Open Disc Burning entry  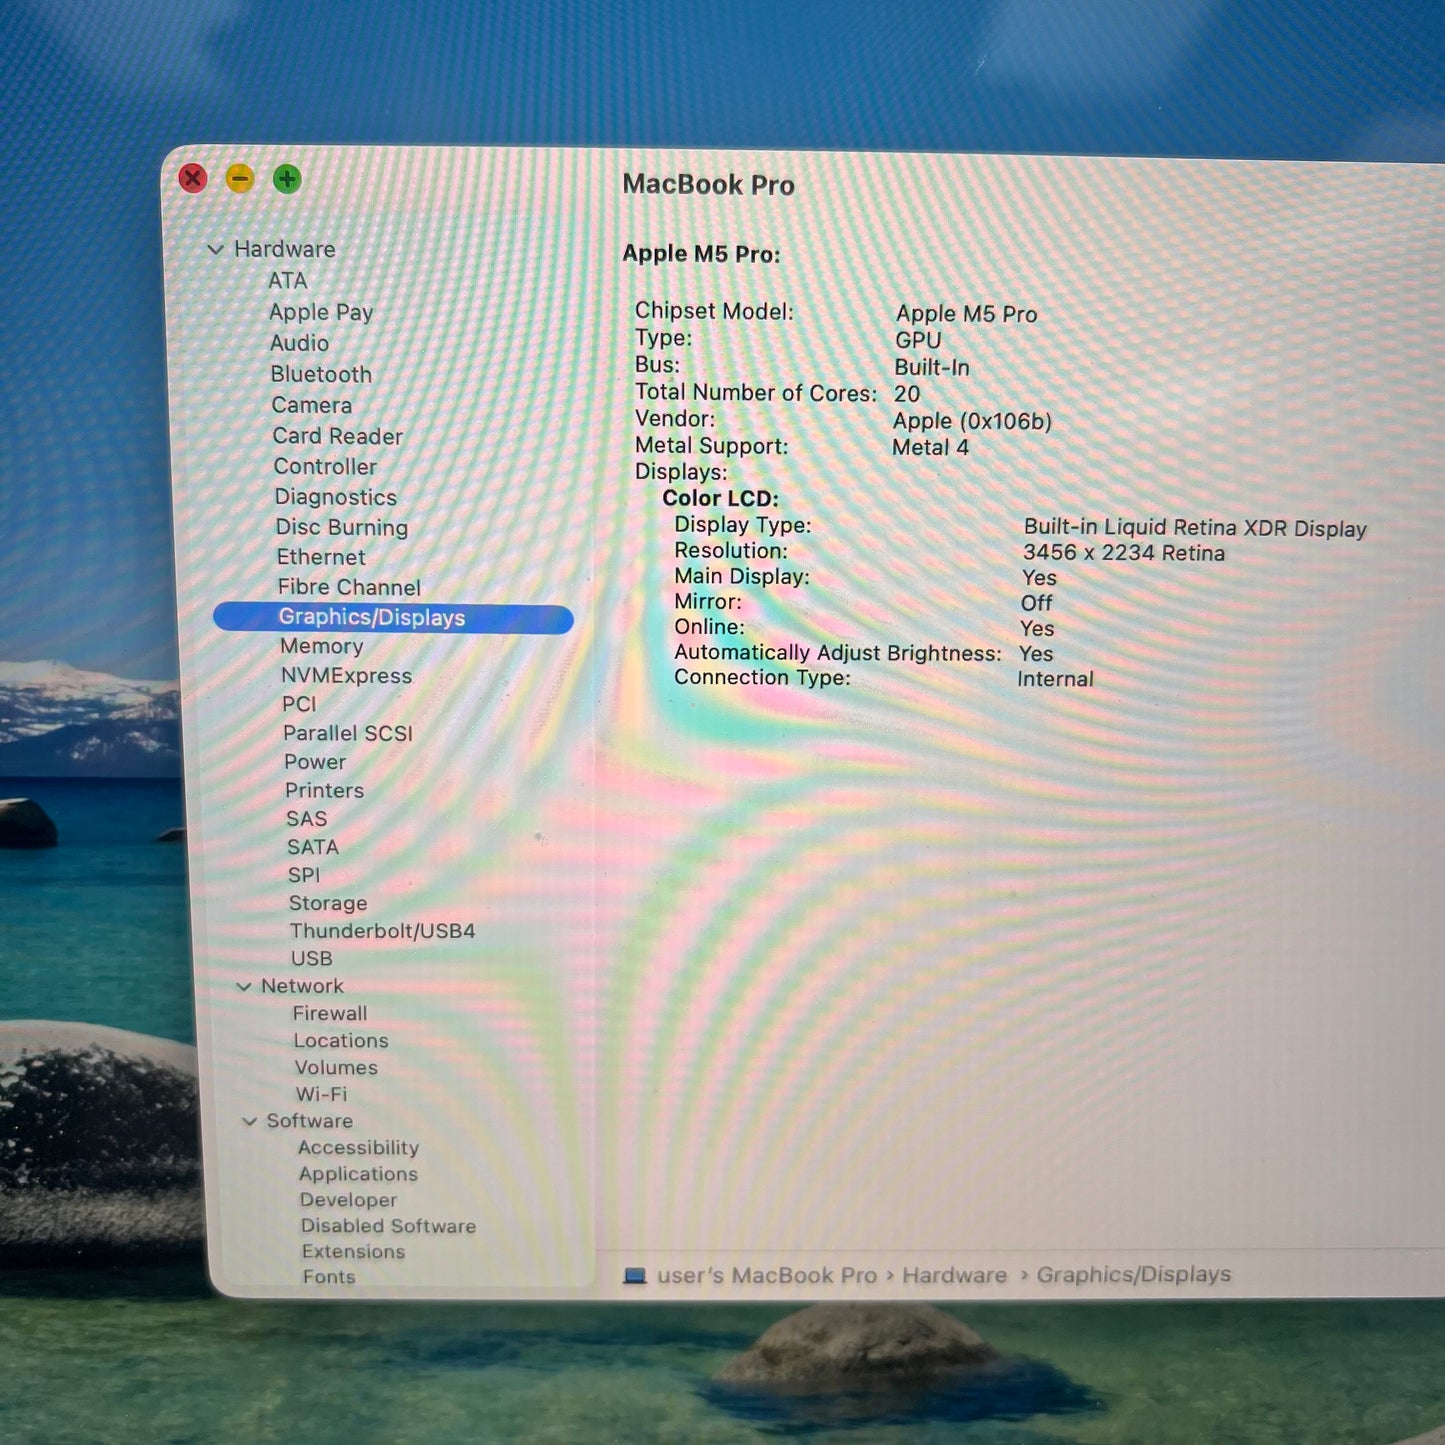coord(342,527)
